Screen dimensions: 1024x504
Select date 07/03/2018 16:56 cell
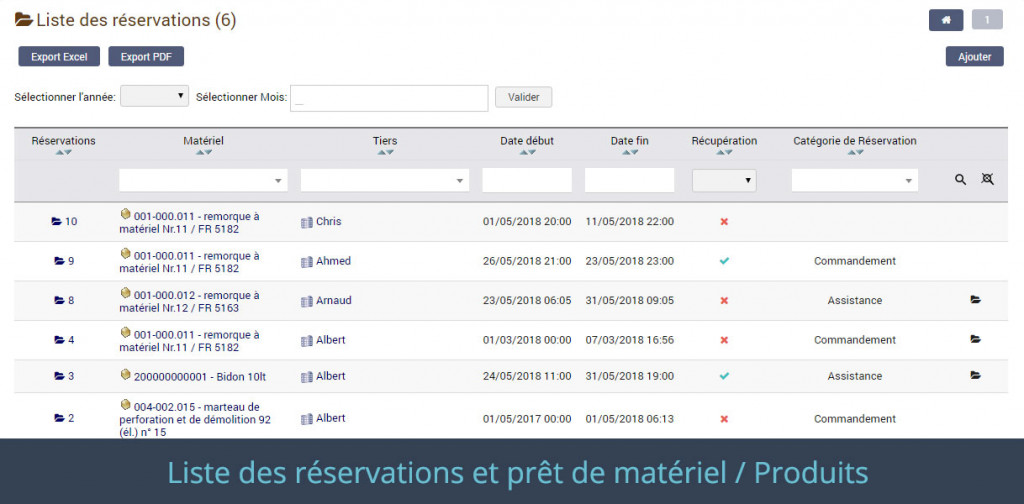click(x=630, y=340)
